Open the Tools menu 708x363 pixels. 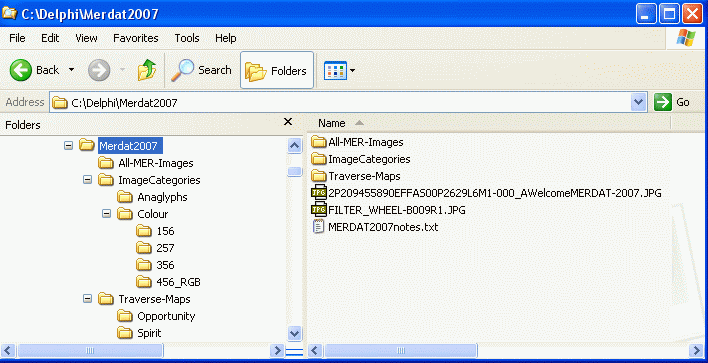[x=187, y=38]
